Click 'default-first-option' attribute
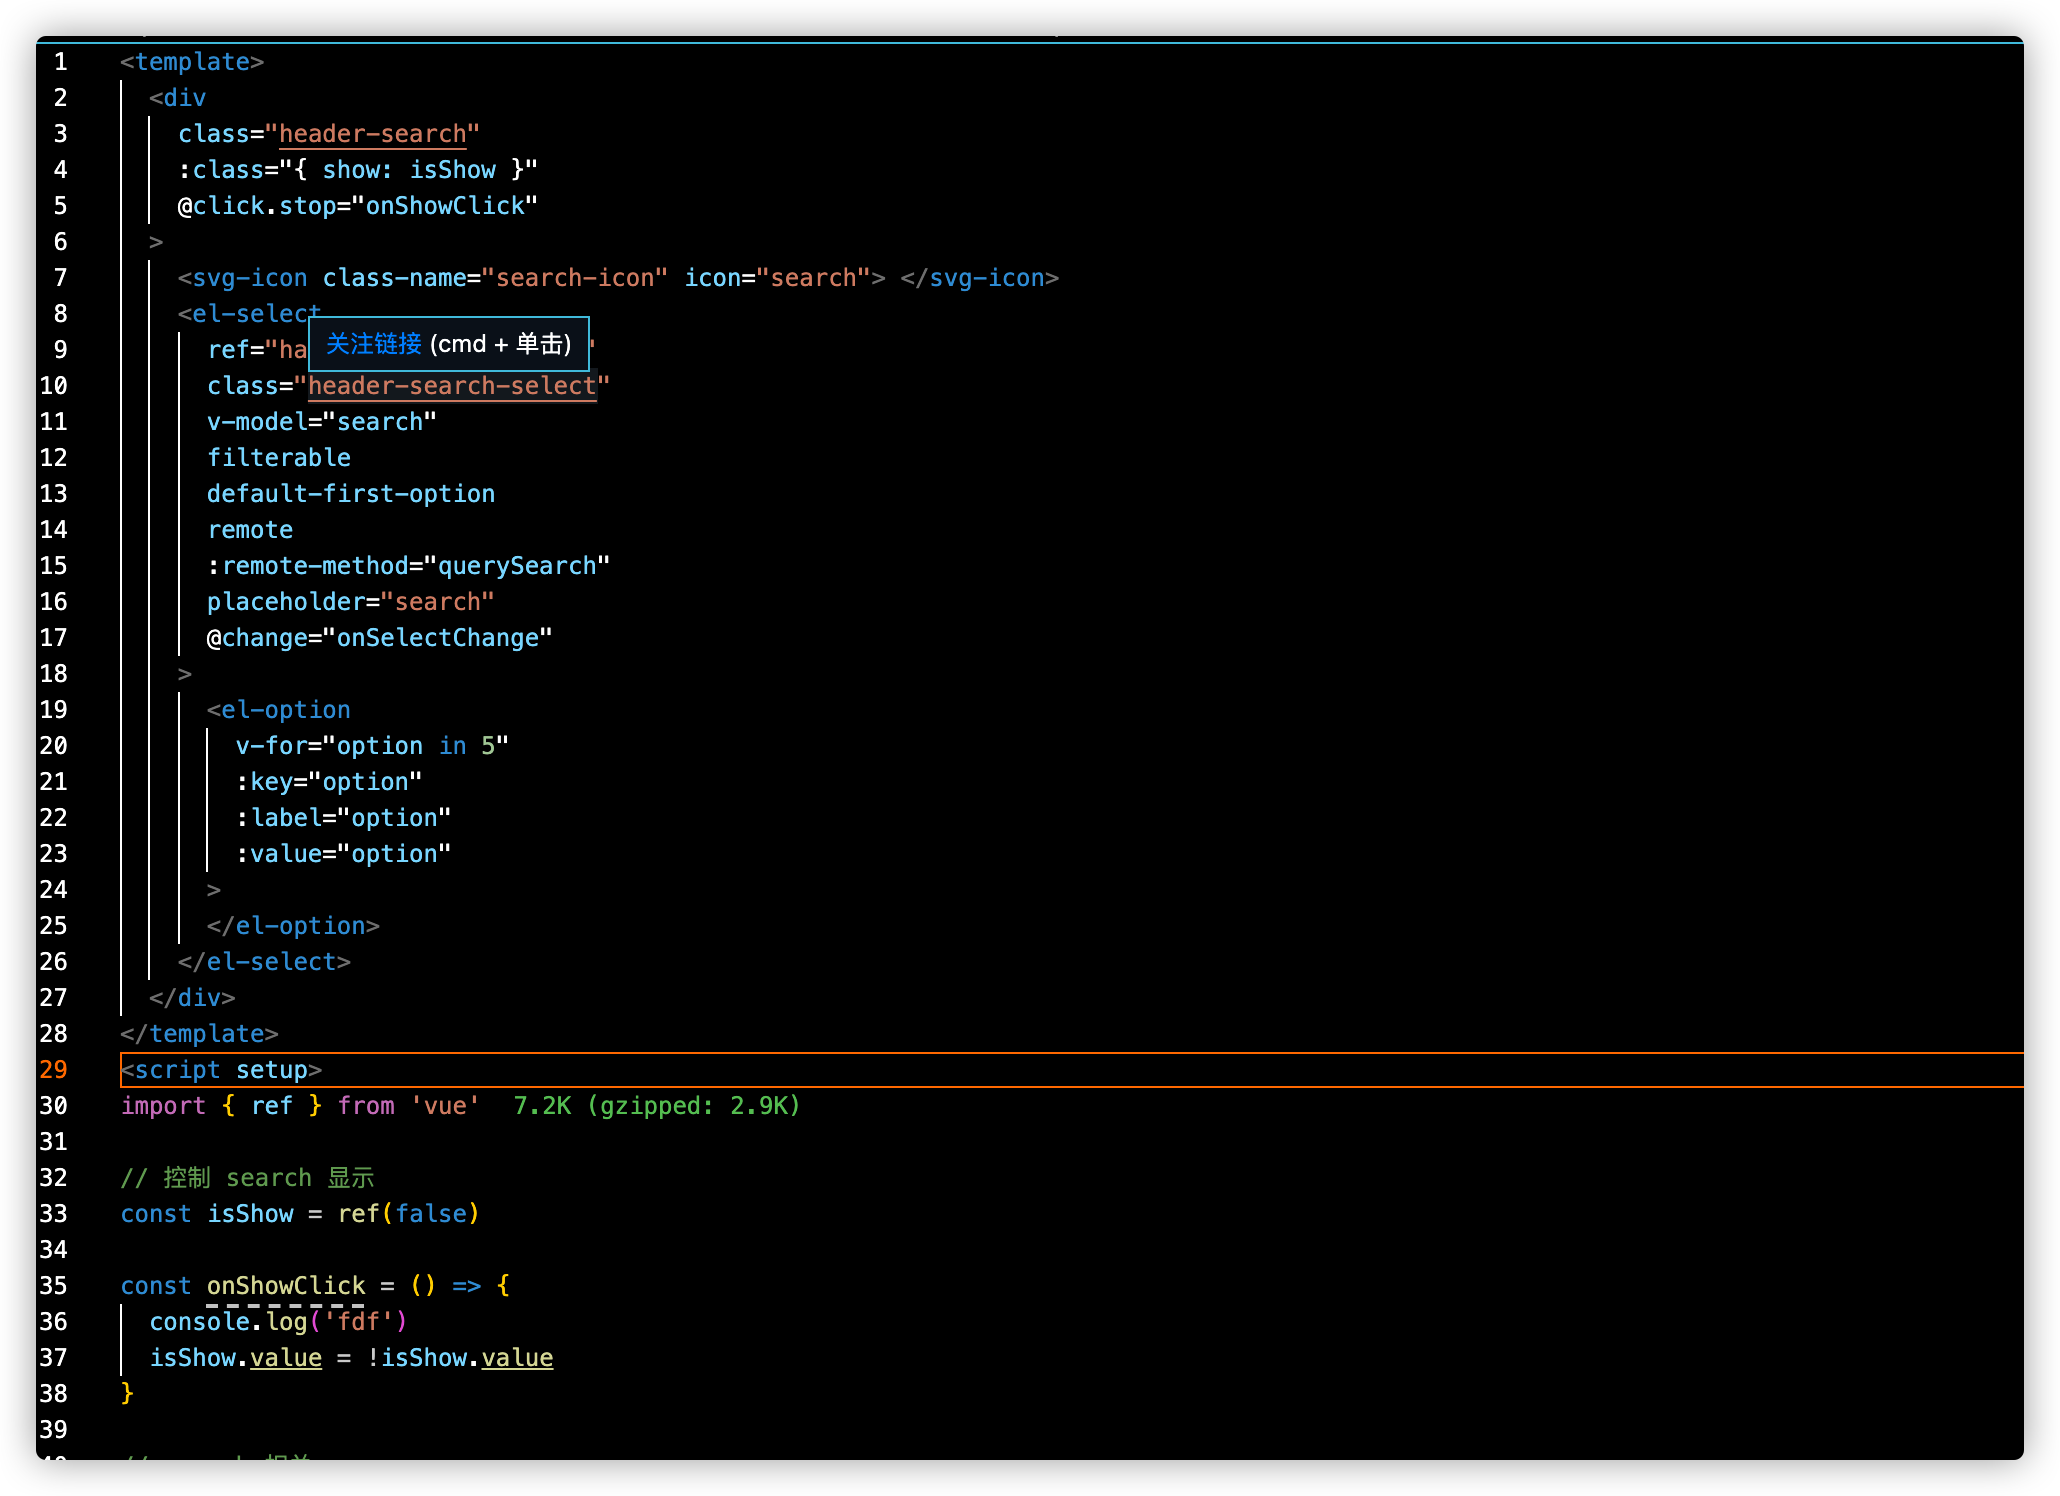This screenshot has height=1496, width=2060. click(351, 493)
